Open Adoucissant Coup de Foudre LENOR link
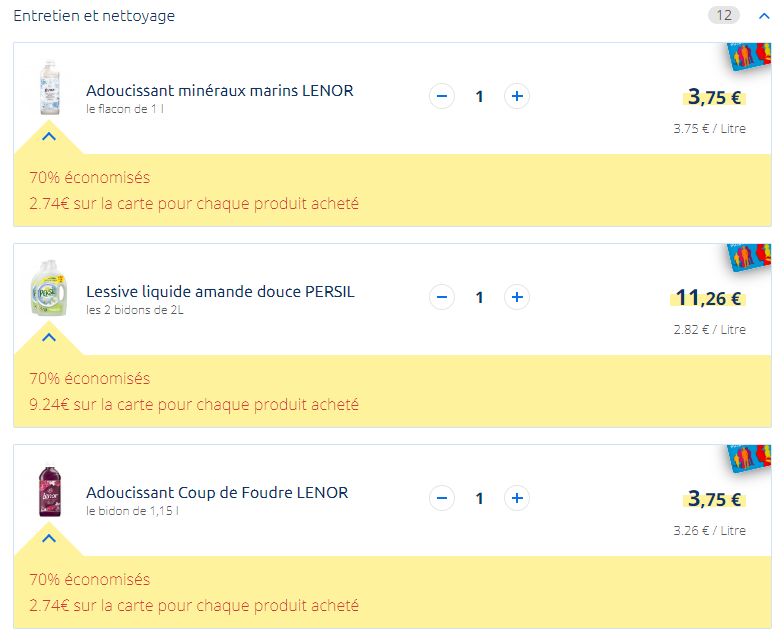782x640 pixels. (217, 493)
